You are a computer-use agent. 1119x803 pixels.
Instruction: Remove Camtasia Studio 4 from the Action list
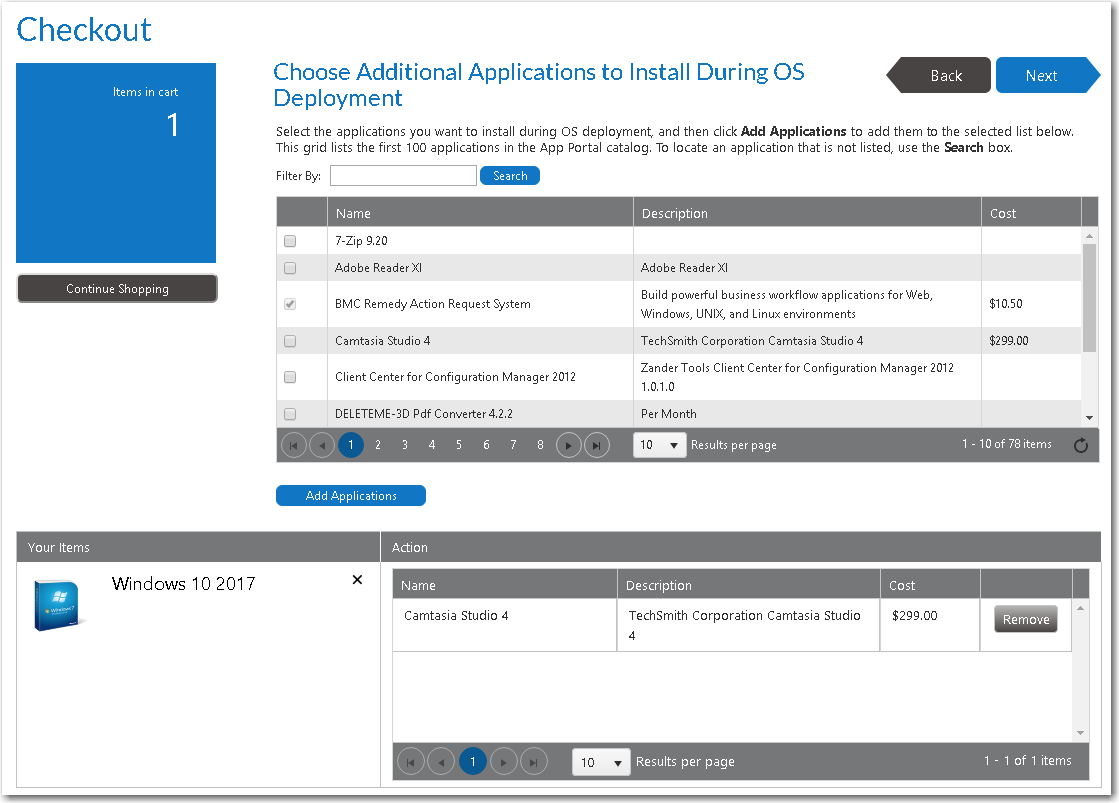pos(1025,619)
